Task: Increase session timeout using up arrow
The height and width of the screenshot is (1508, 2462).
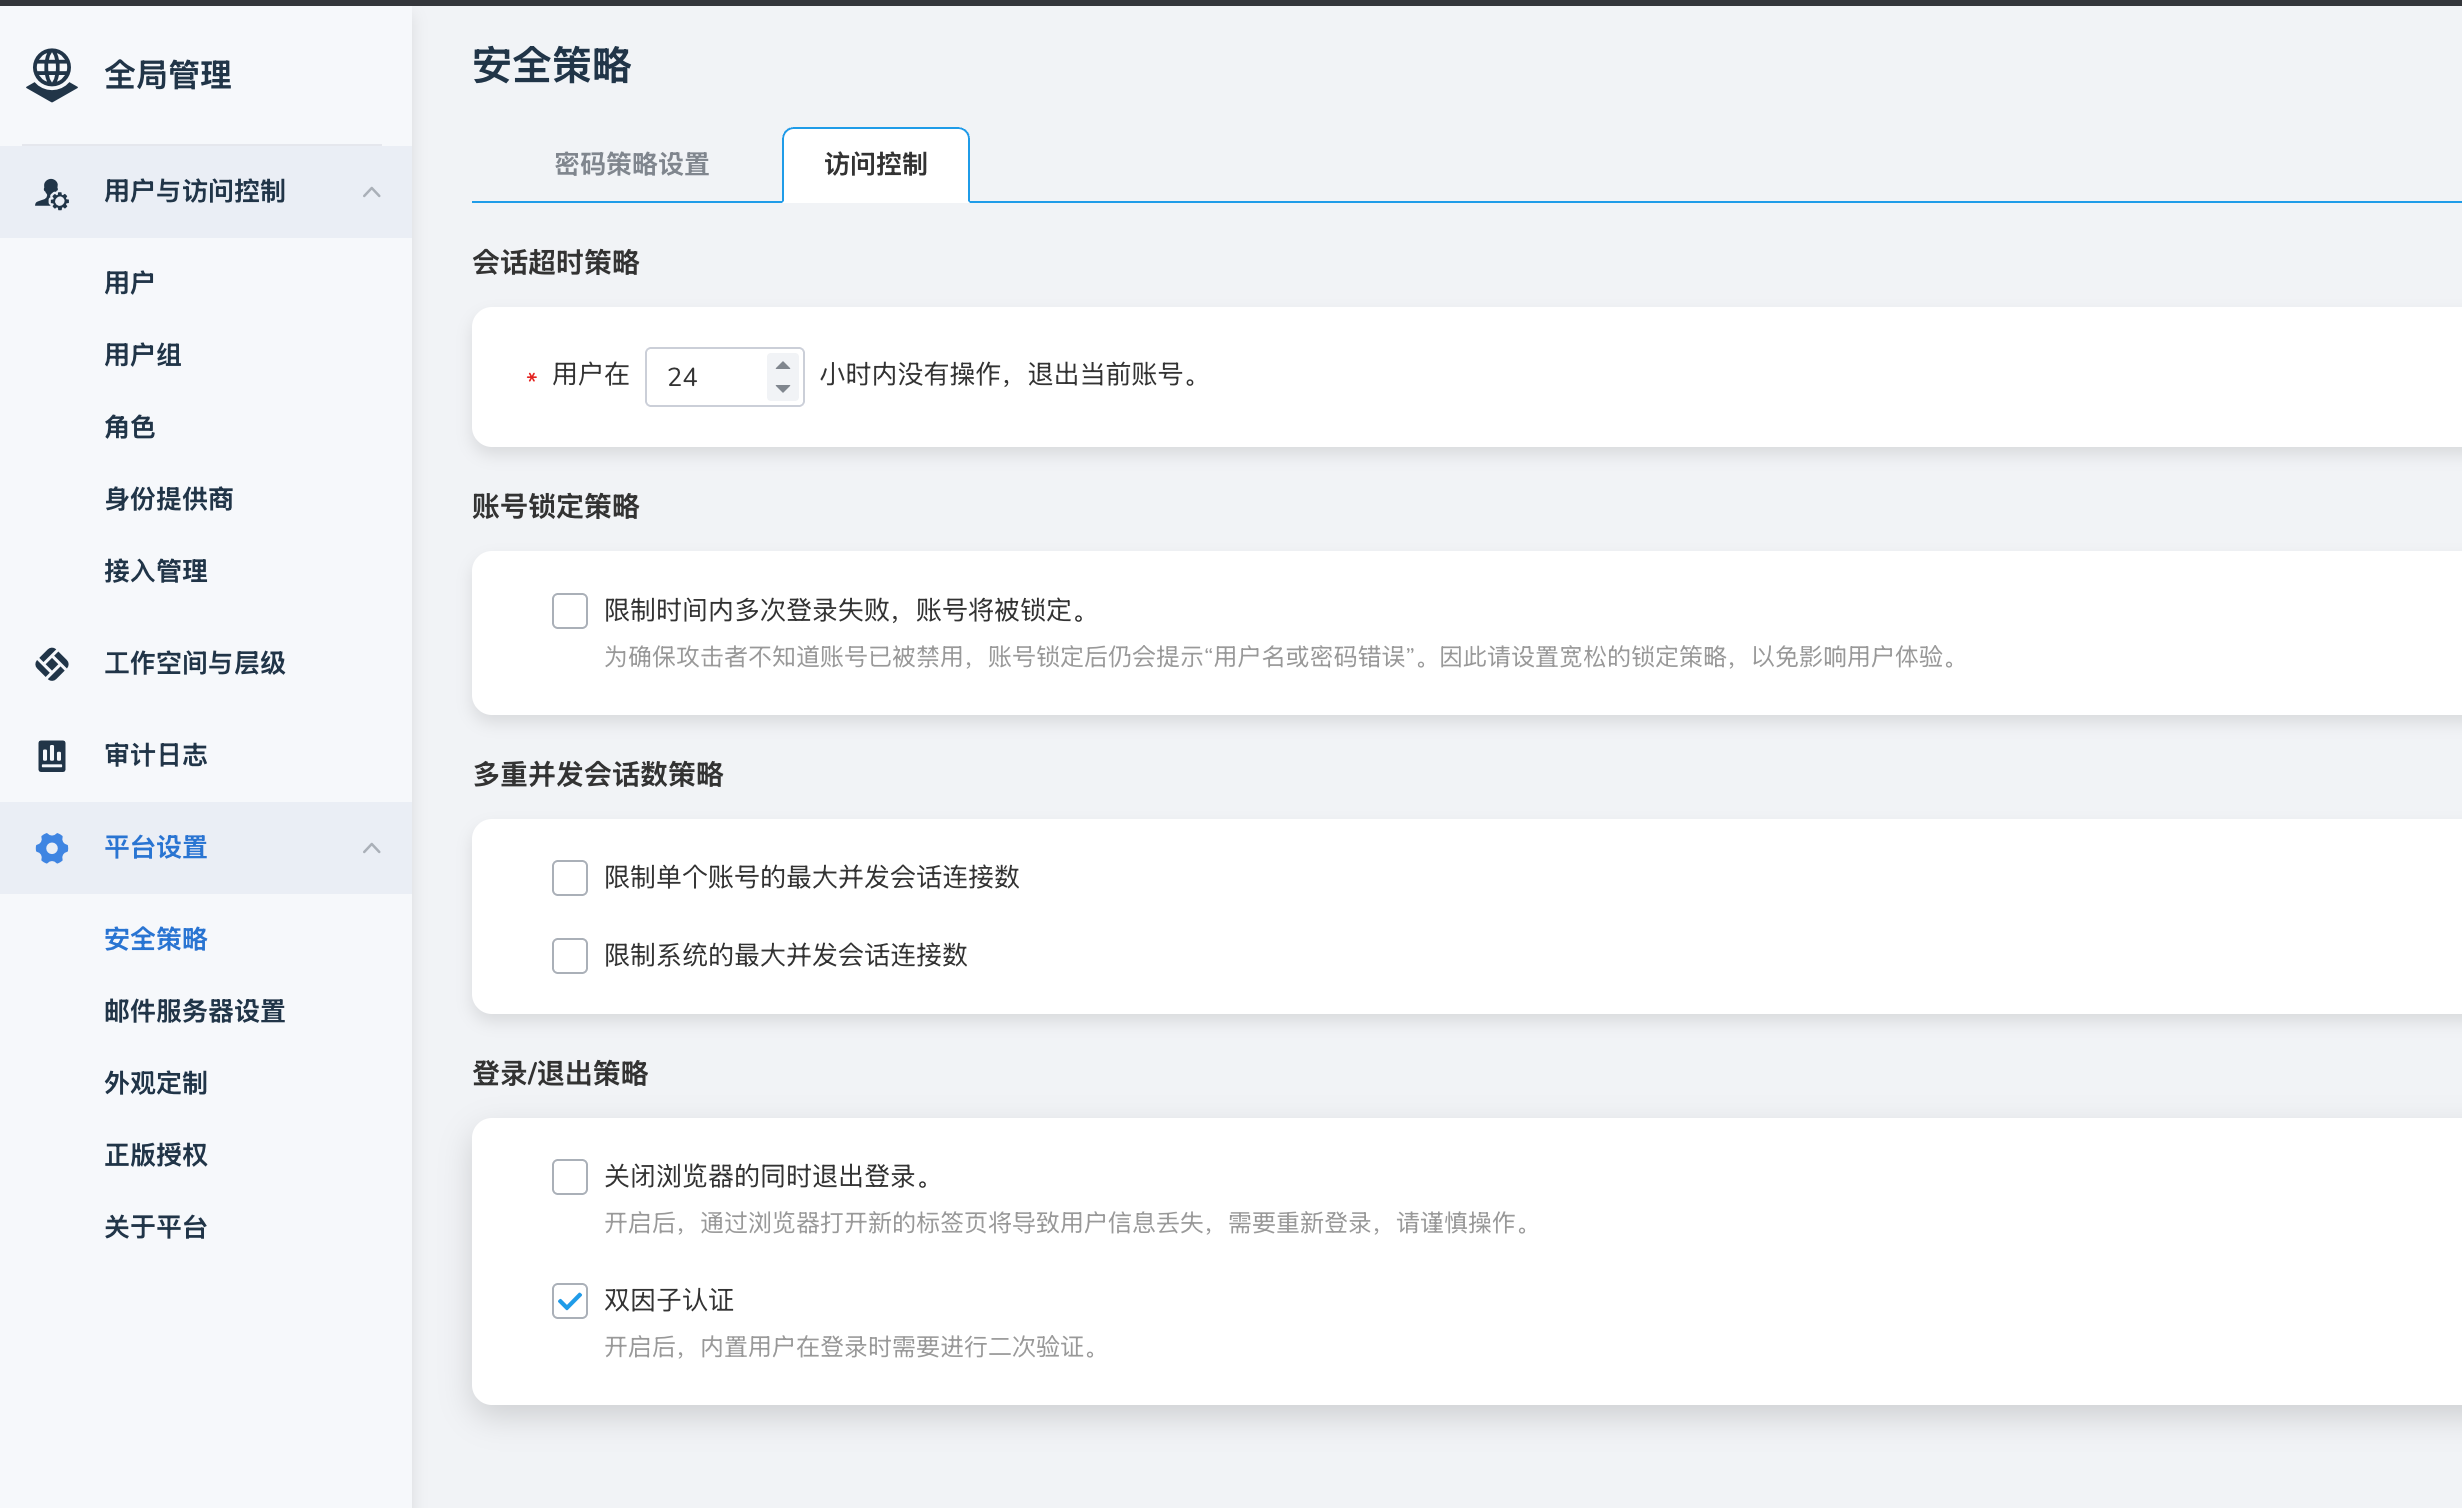Action: [783, 364]
